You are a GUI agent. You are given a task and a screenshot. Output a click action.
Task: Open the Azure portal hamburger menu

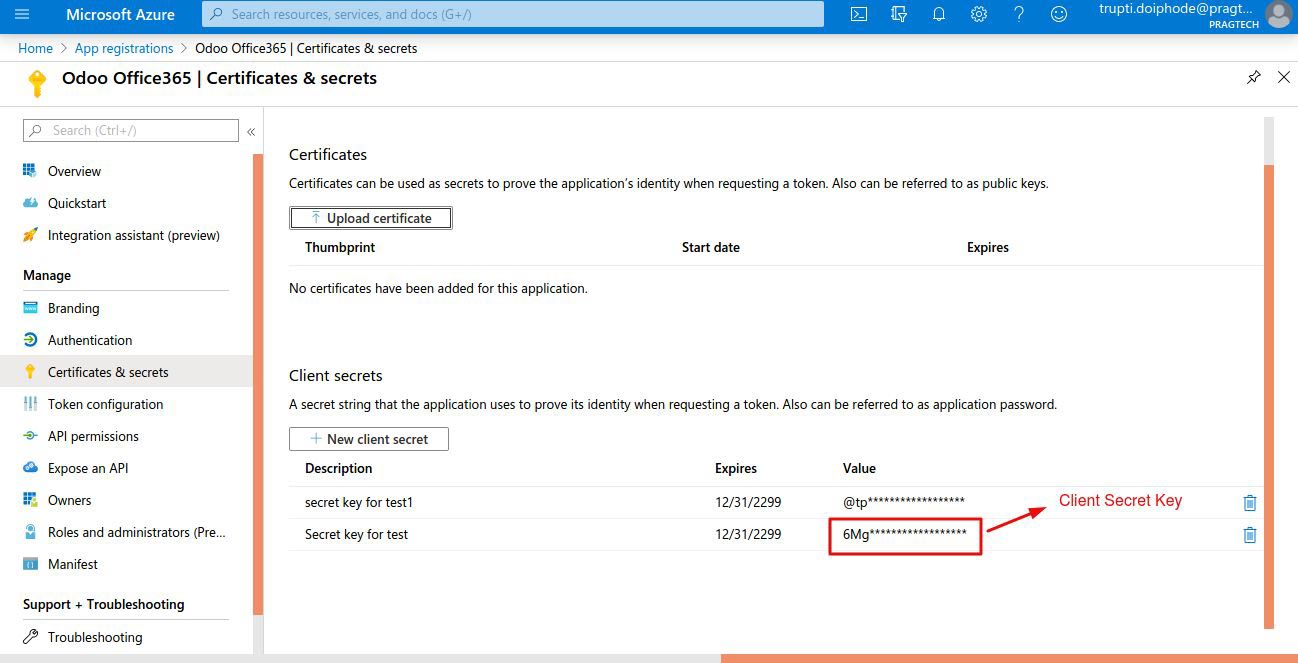click(x=22, y=14)
